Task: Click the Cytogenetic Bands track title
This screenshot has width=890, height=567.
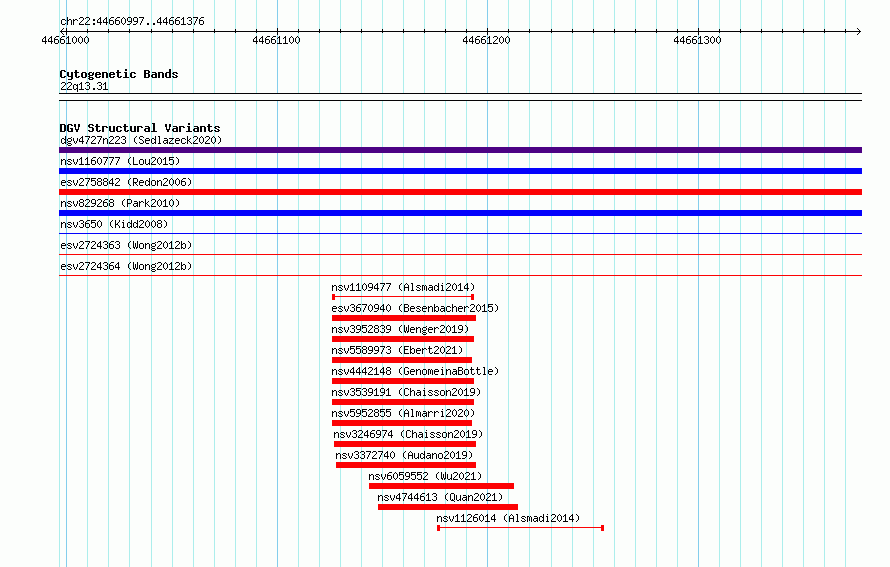Action: click(119, 74)
